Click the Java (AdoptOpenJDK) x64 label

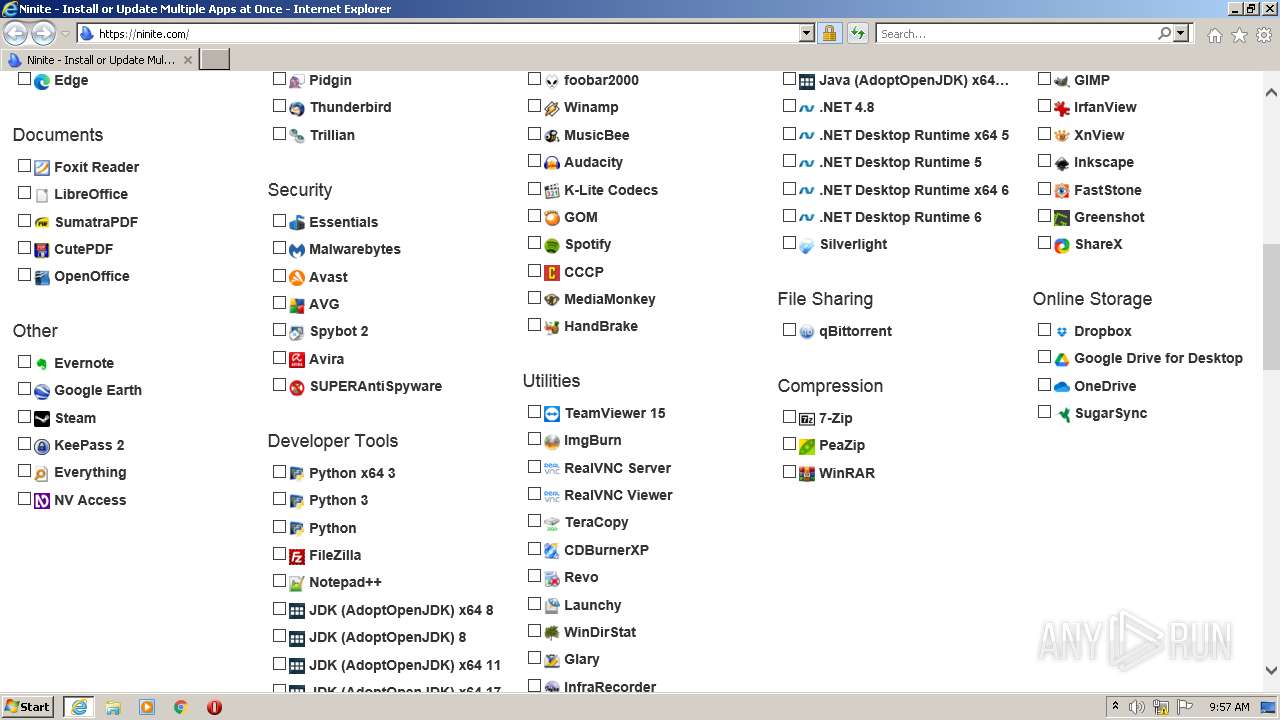click(x=914, y=80)
